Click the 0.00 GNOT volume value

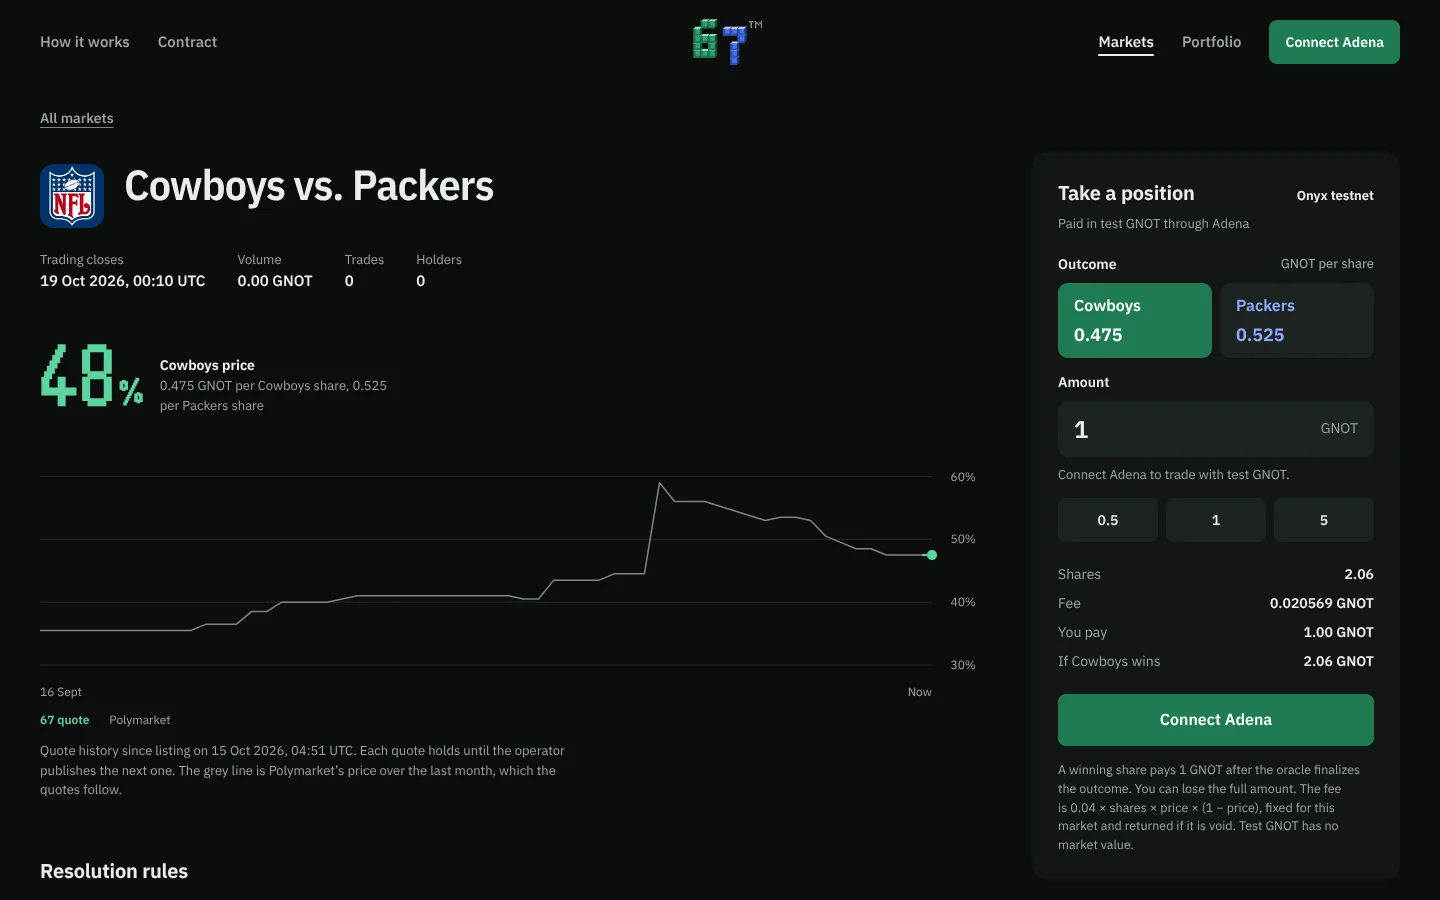275,281
